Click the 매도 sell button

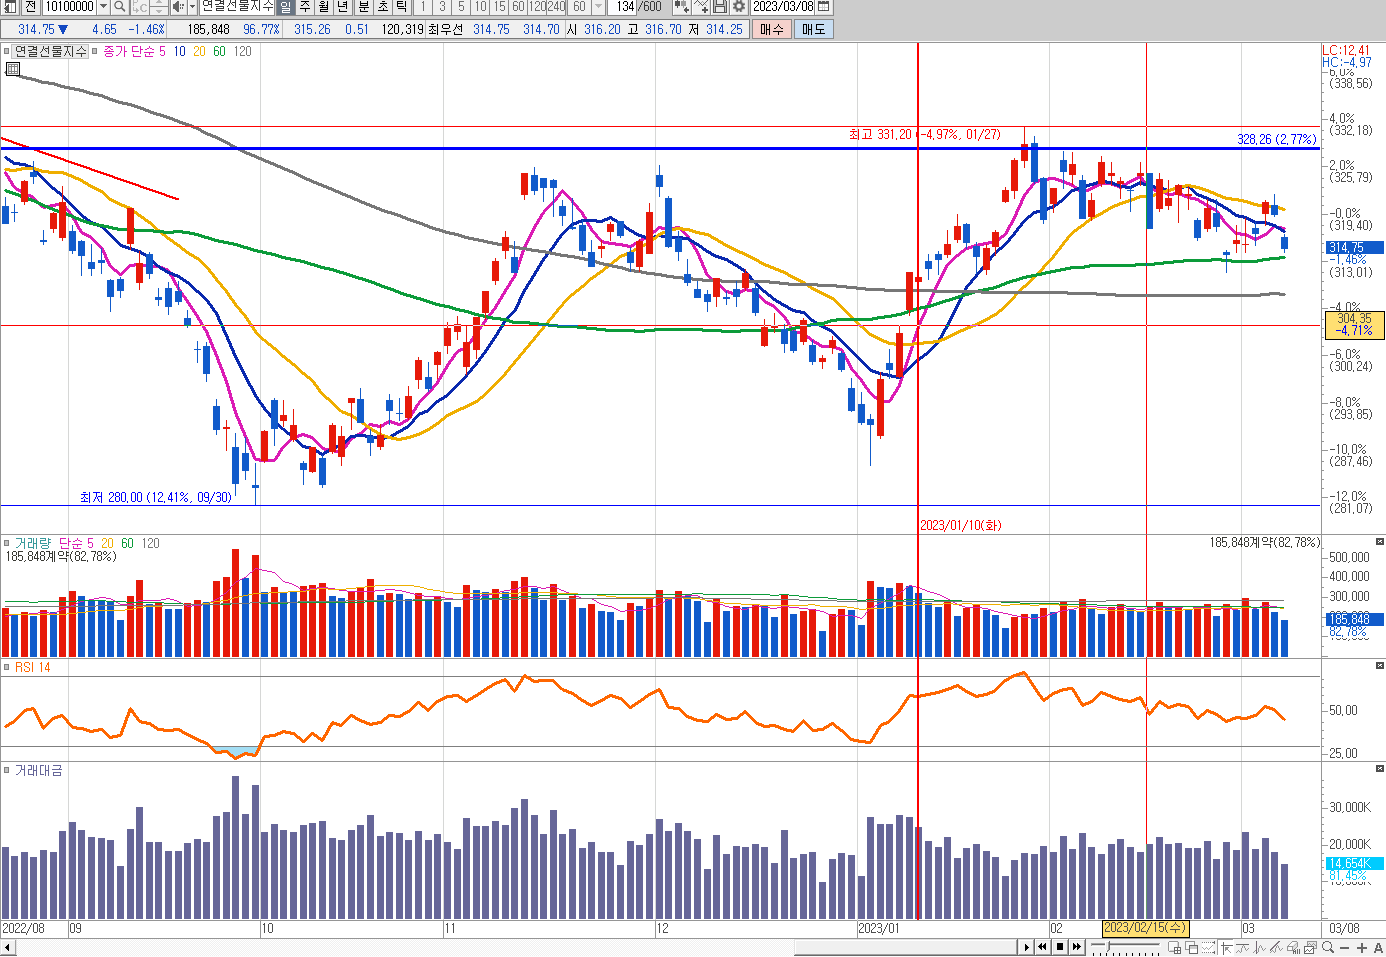tap(813, 29)
